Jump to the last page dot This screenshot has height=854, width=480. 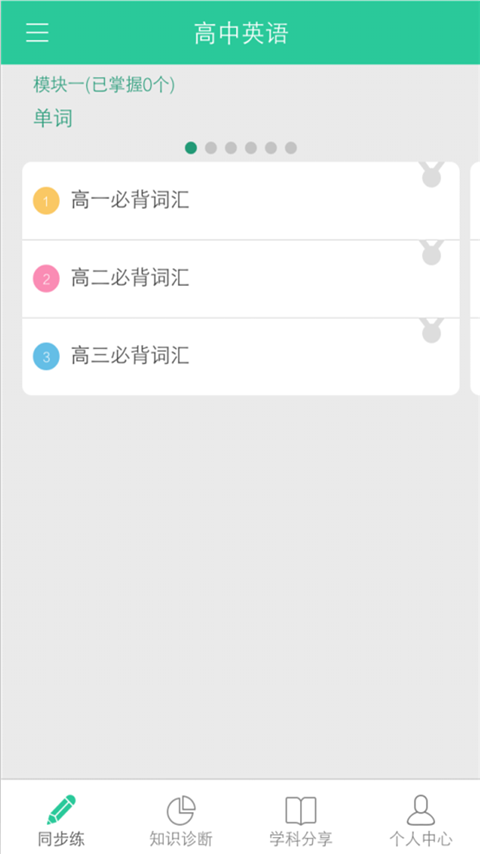(291, 148)
